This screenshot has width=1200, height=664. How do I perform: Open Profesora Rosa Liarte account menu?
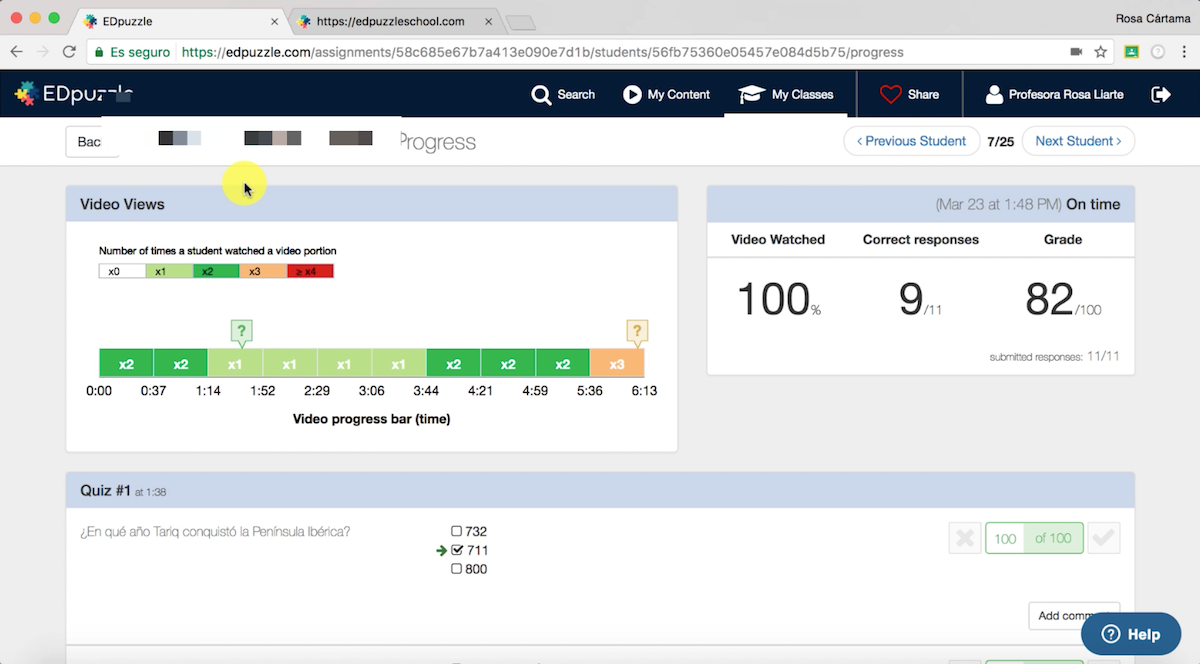click(x=1054, y=95)
